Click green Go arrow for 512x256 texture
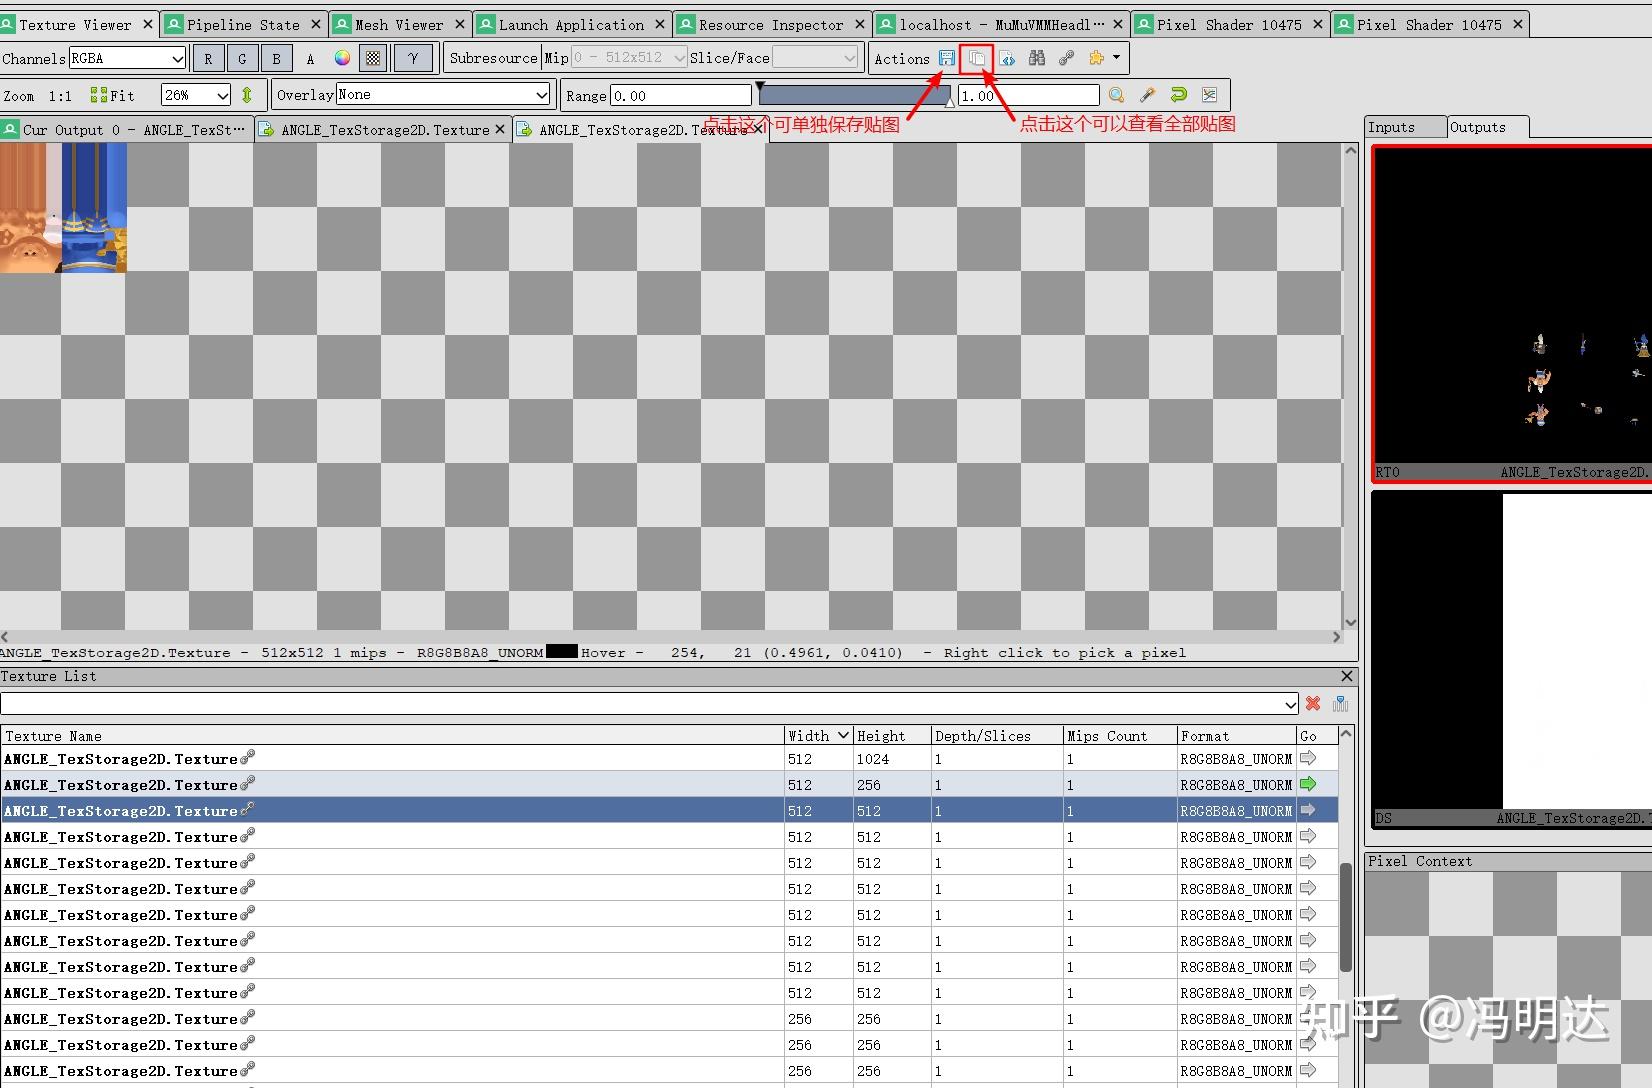The image size is (1652, 1088). tap(1308, 785)
